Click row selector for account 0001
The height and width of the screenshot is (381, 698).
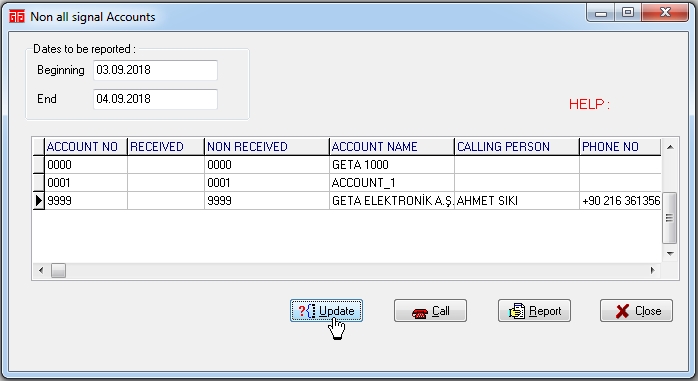pos(39,182)
